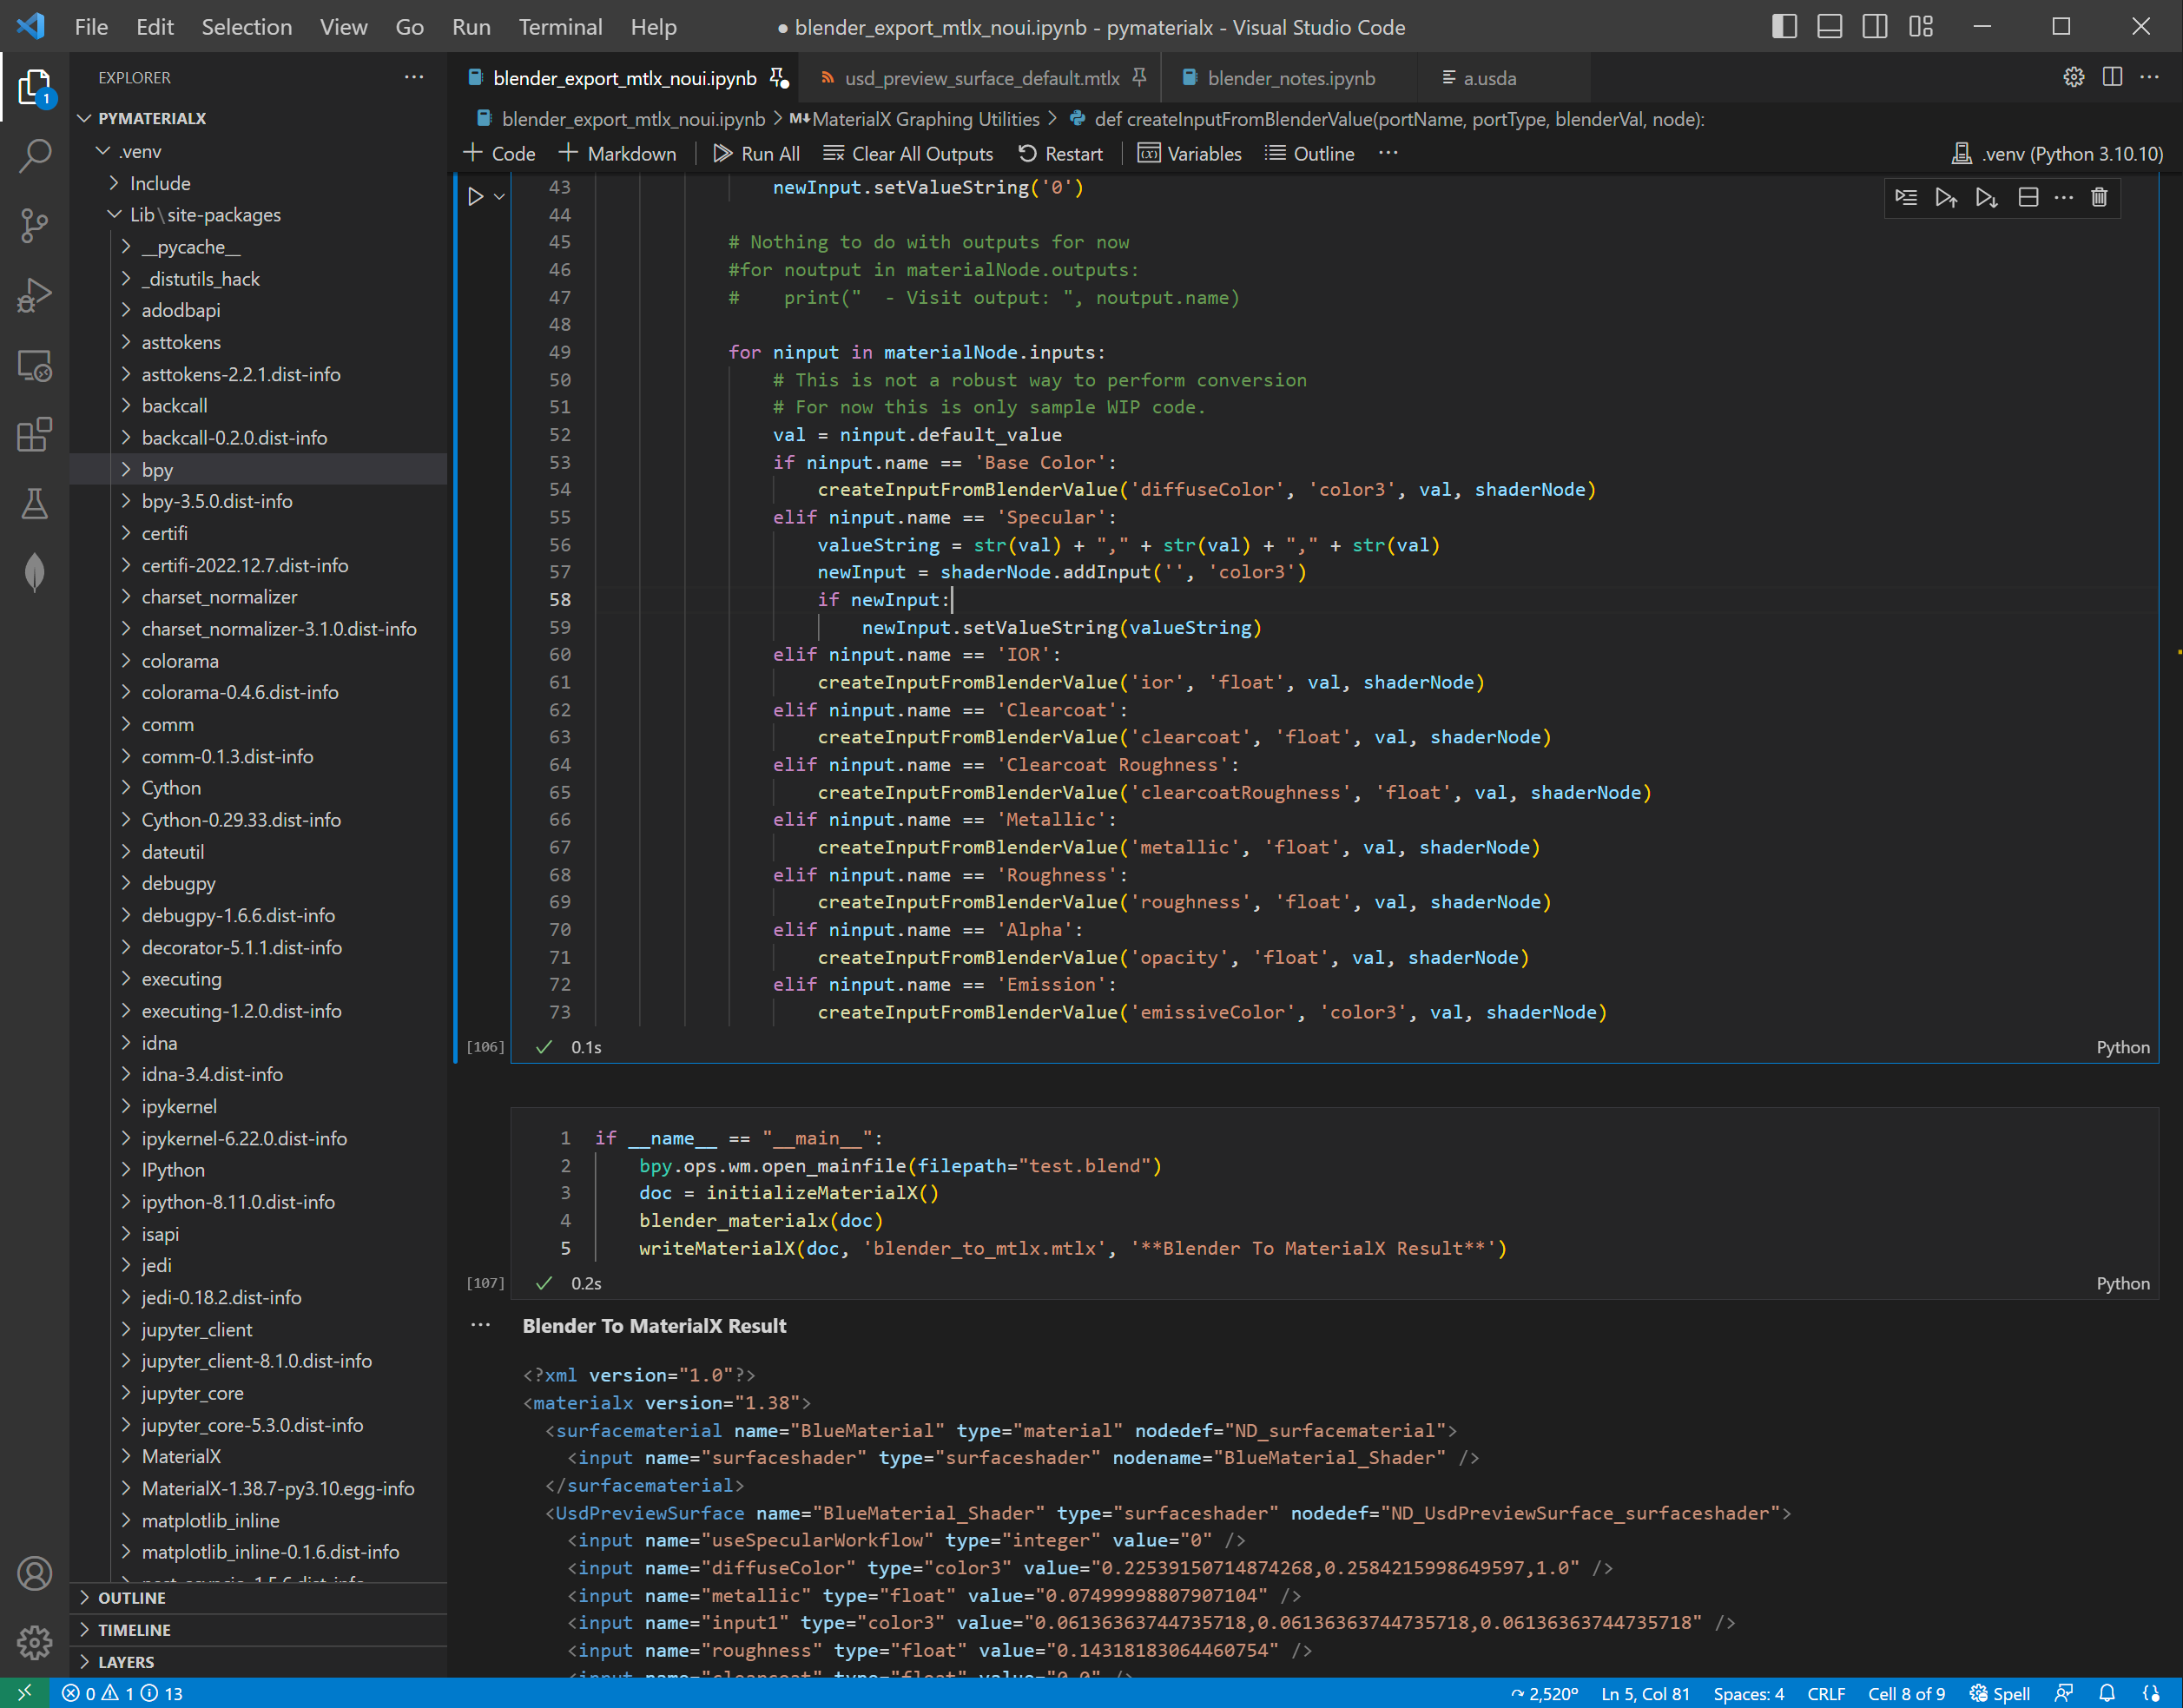
Task: Open notebook settings gear in editor title bar
Action: point(2074,77)
